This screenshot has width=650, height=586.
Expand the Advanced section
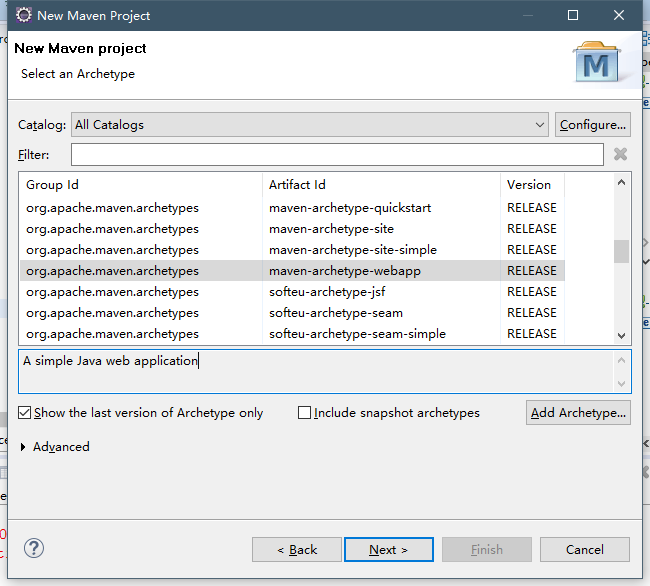tap(23, 447)
